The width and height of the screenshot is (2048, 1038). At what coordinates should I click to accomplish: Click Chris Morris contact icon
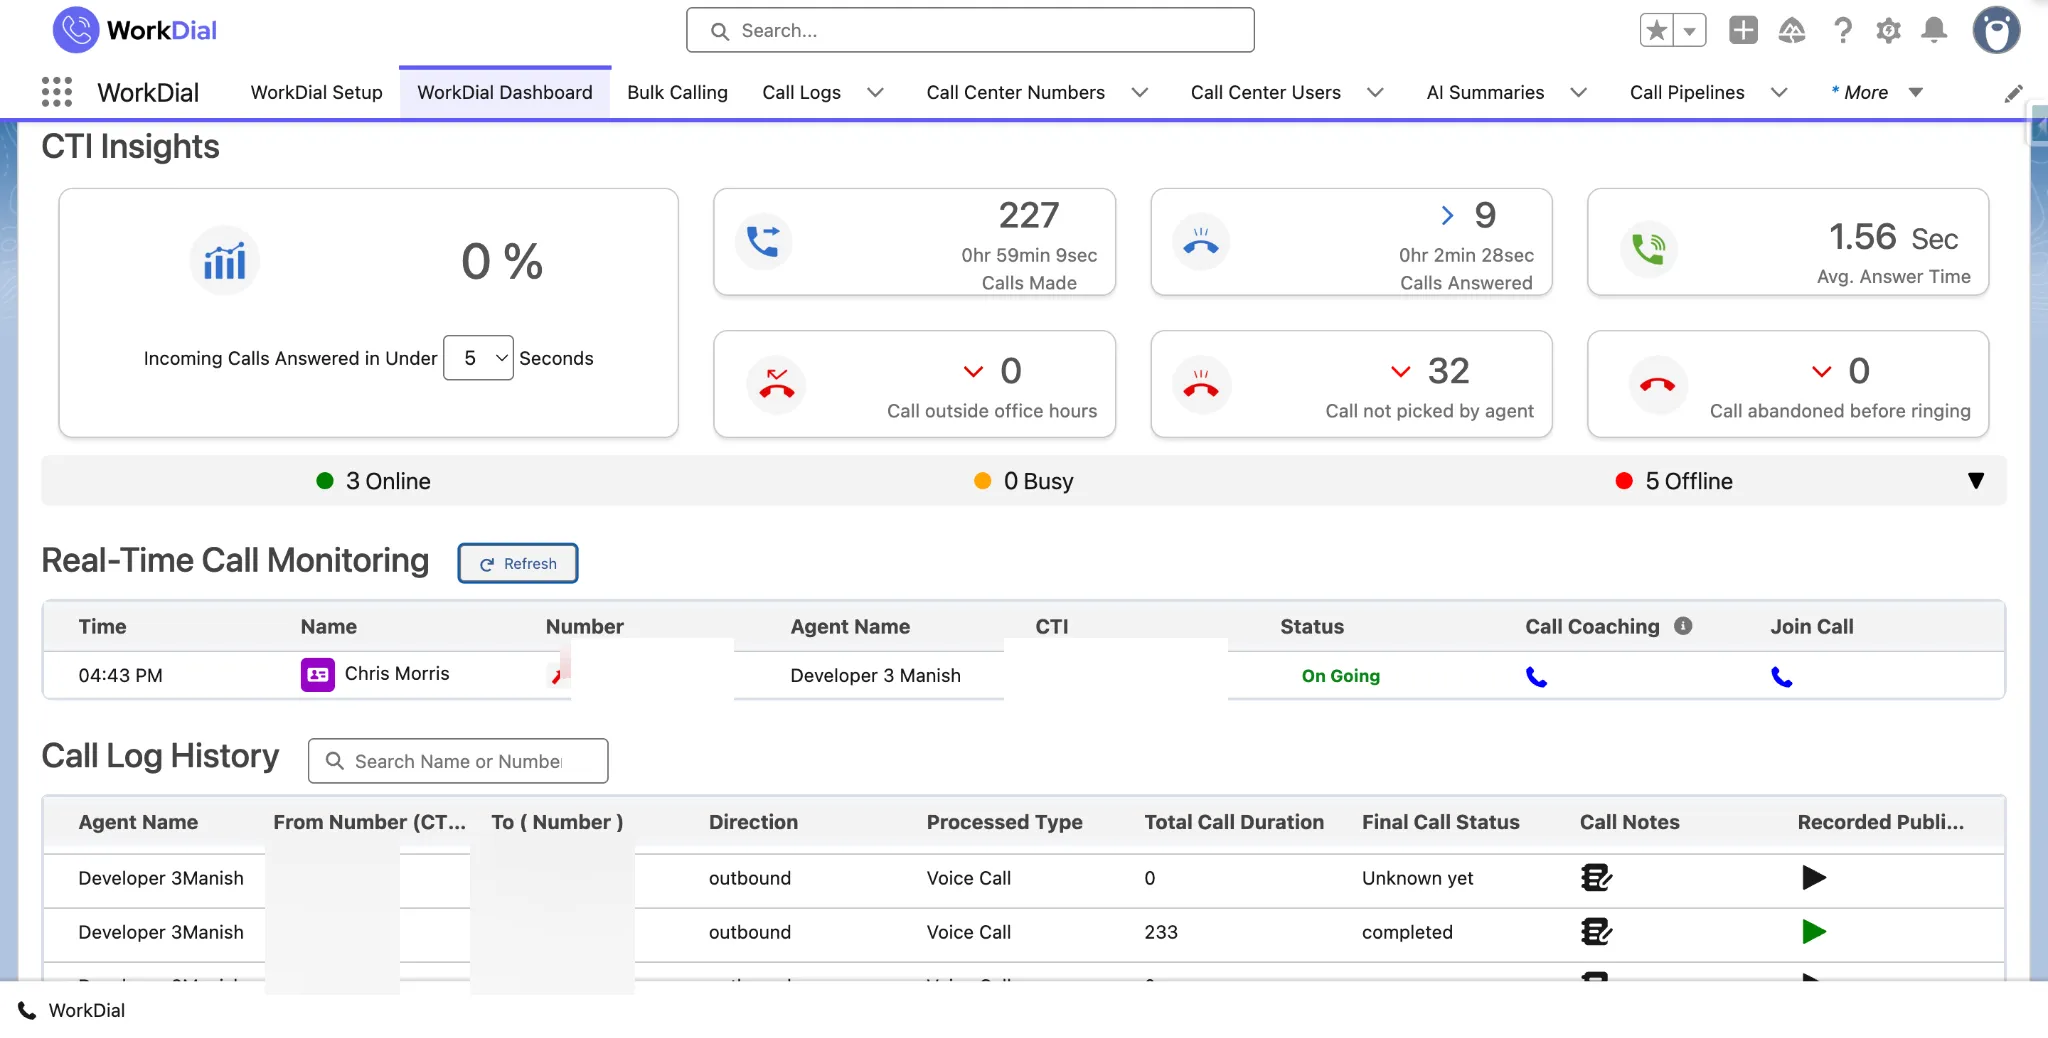(317, 674)
